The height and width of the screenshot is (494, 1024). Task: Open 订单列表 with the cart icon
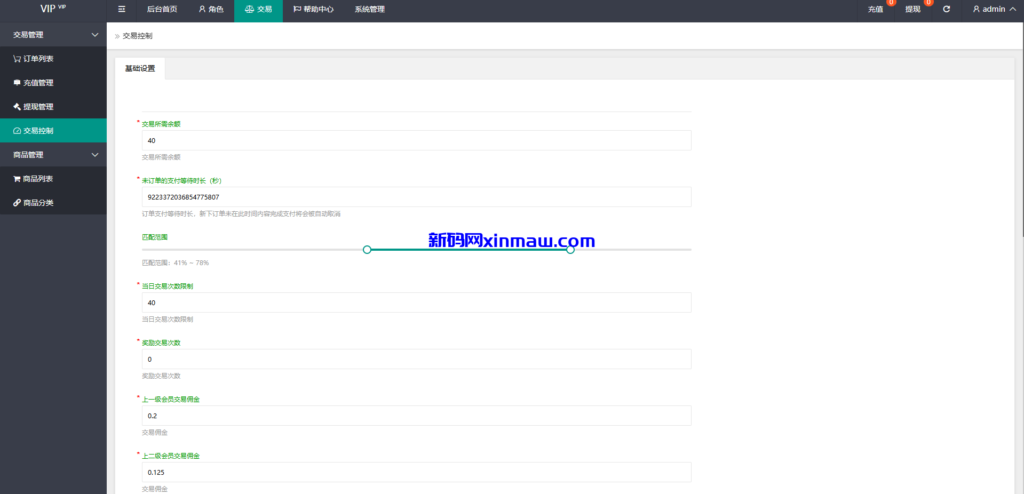coord(39,59)
